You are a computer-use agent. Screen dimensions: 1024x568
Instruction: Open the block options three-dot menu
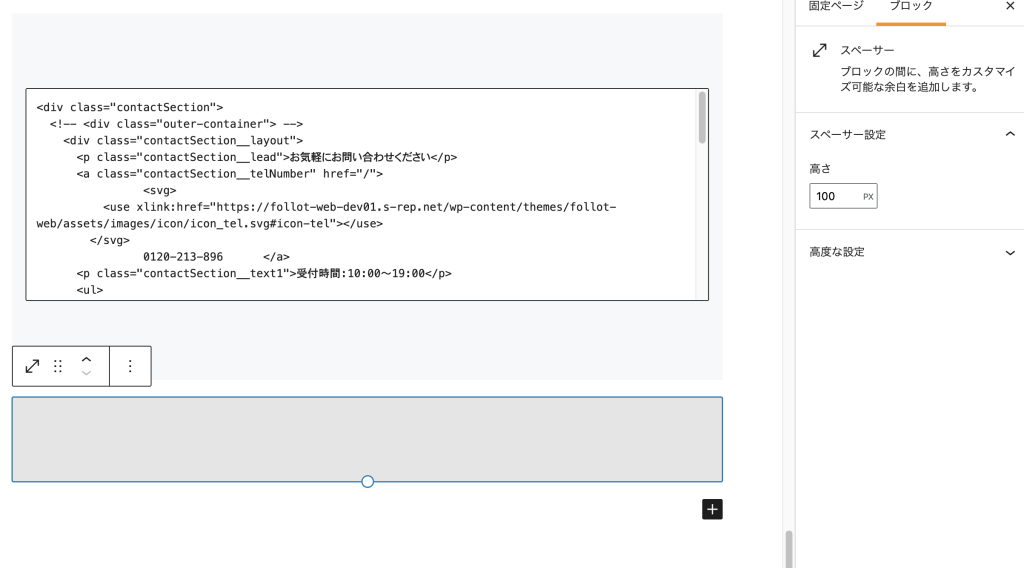click(x=130, y=366)
